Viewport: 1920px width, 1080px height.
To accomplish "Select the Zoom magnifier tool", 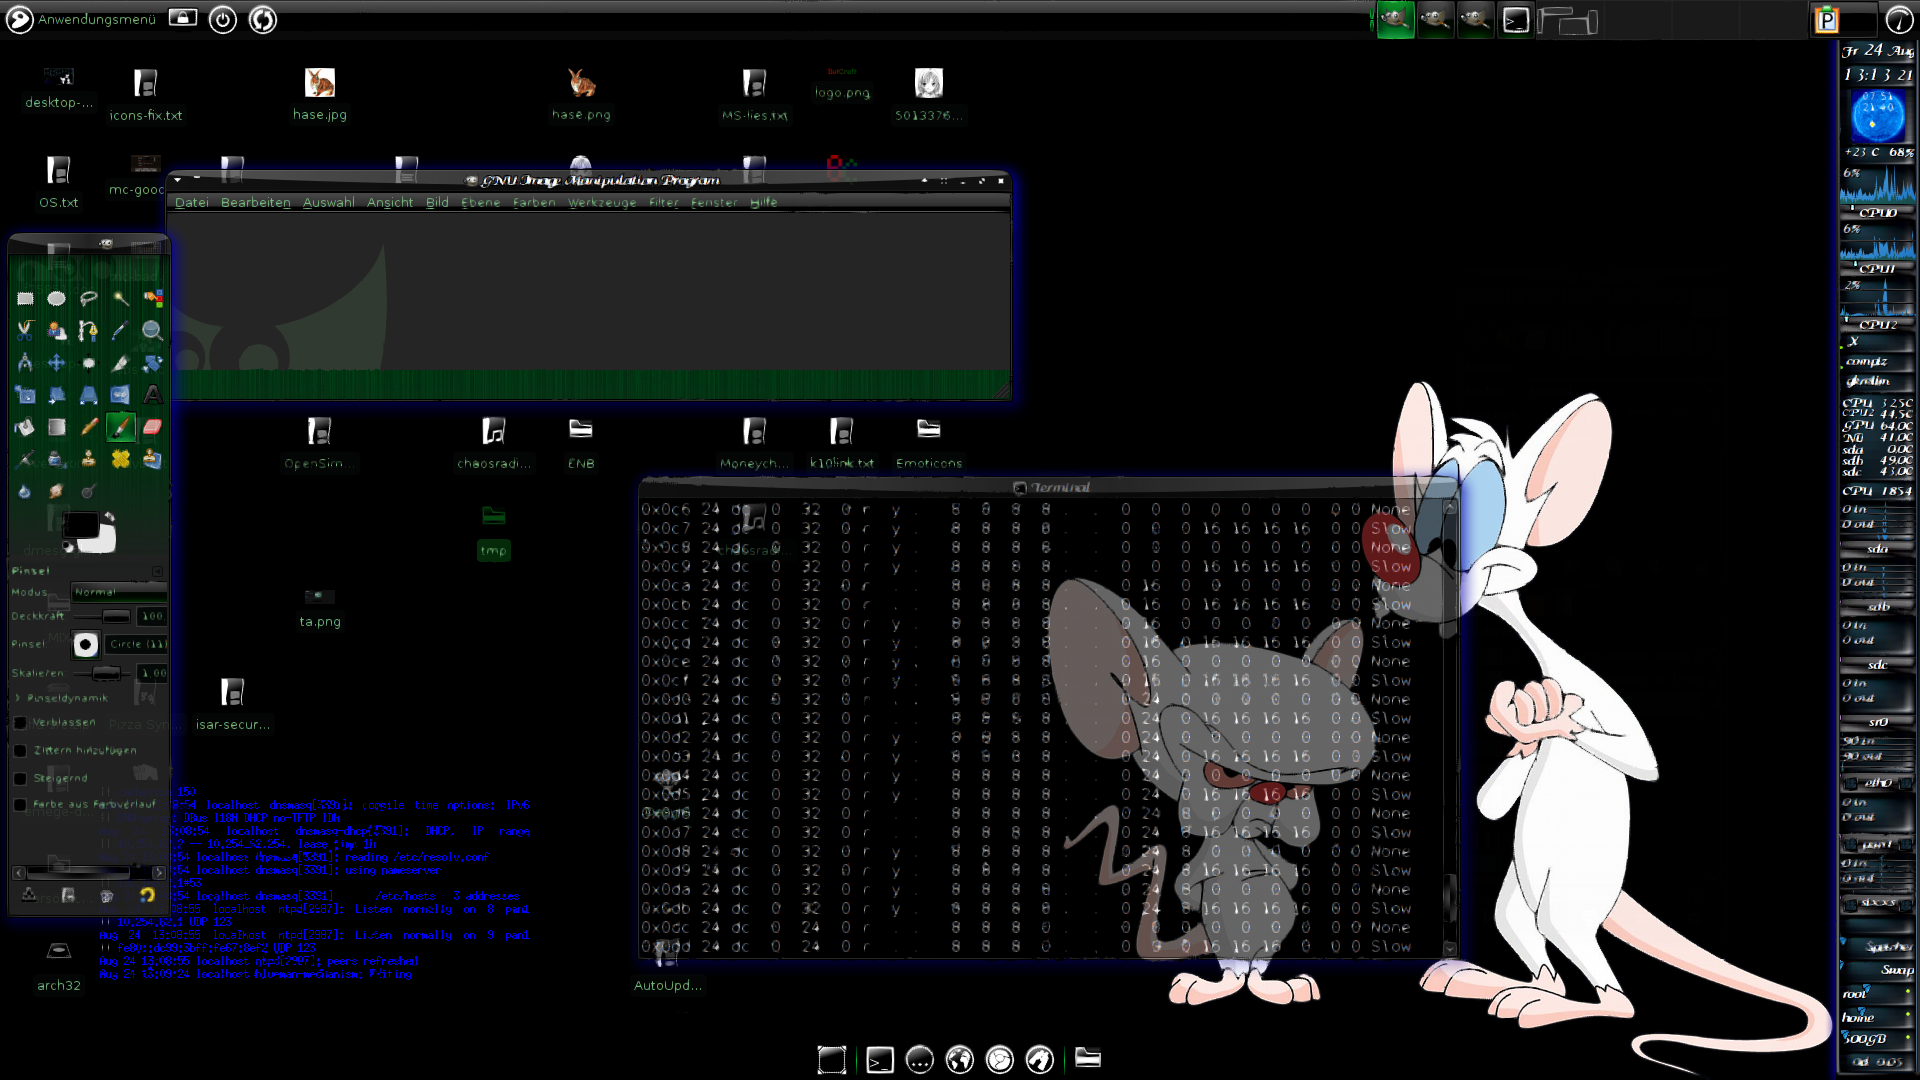I will click(152, 330).
